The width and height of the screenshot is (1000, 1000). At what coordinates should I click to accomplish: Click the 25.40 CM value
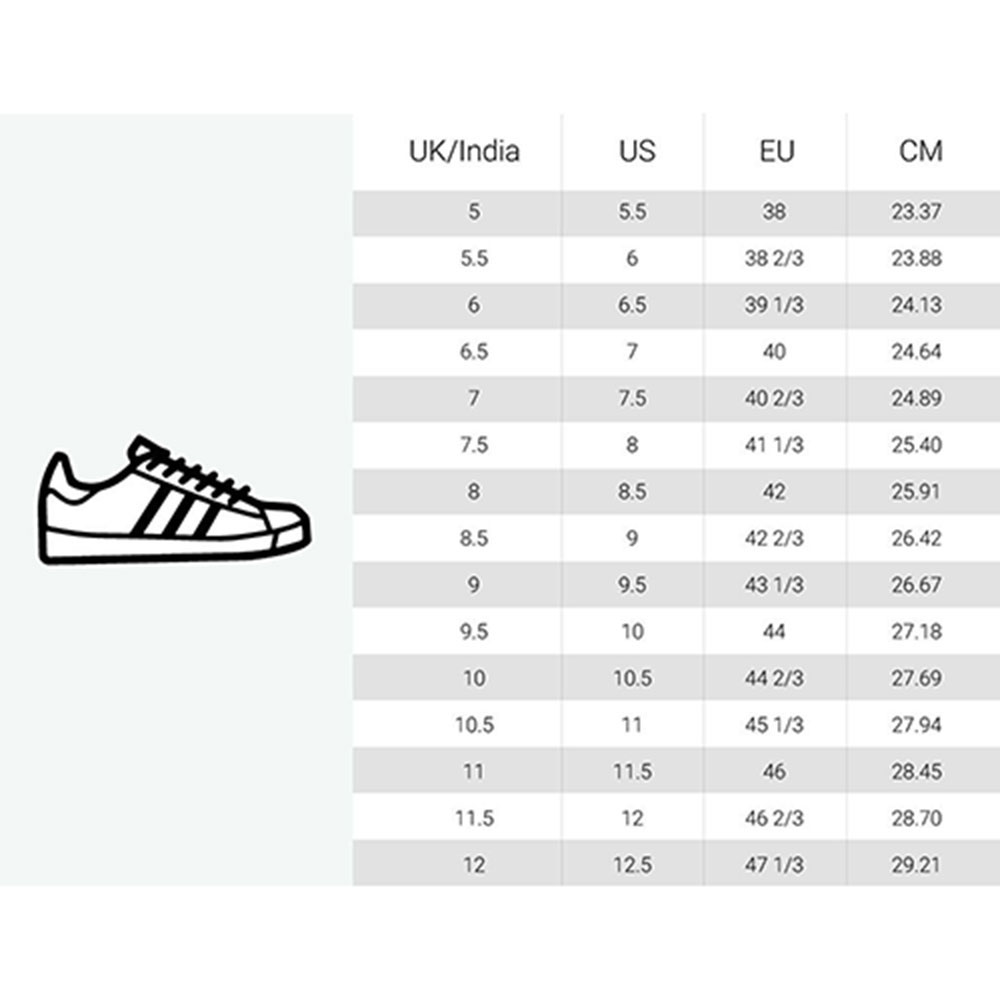(x=916, y=445)
